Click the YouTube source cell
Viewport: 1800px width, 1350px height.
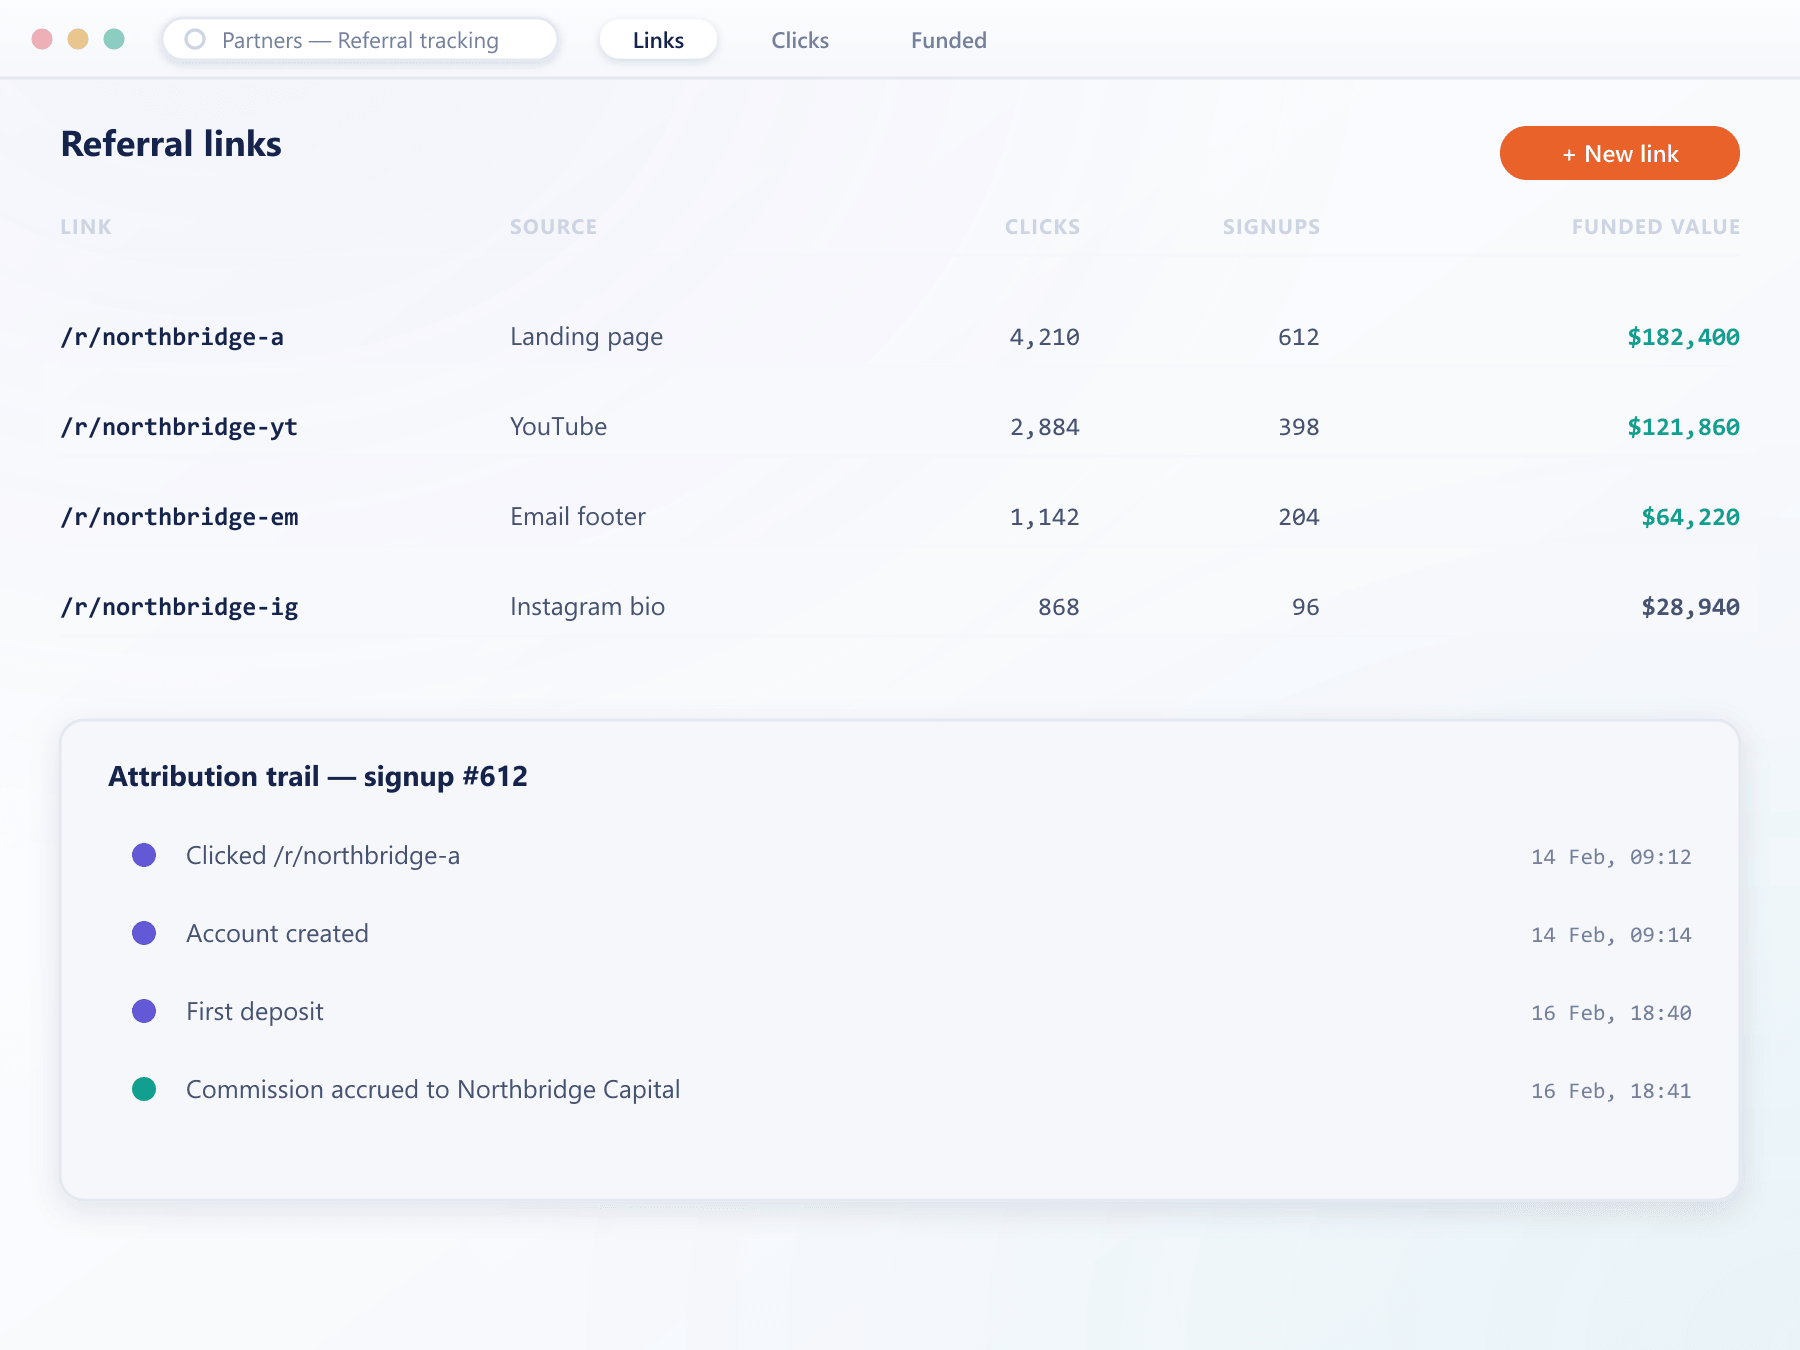[558, 427]
